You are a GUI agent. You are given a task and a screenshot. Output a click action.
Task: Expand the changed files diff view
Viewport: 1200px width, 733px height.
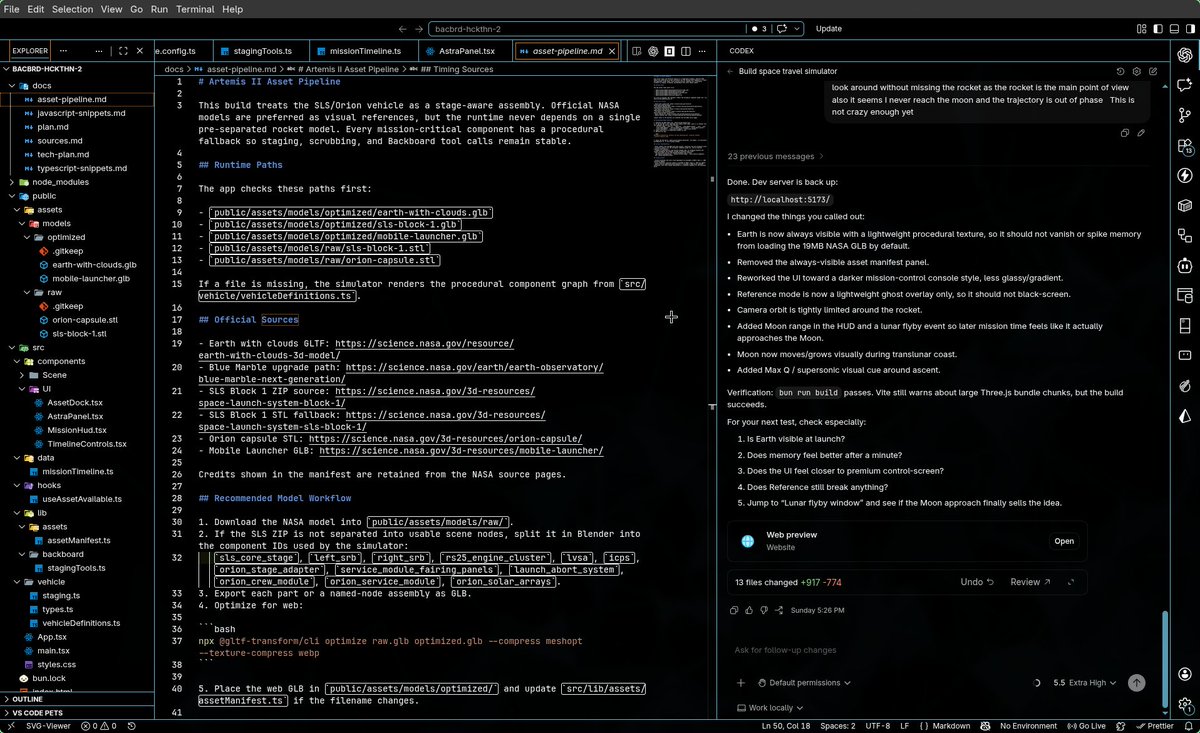[x=1071, y=581]
